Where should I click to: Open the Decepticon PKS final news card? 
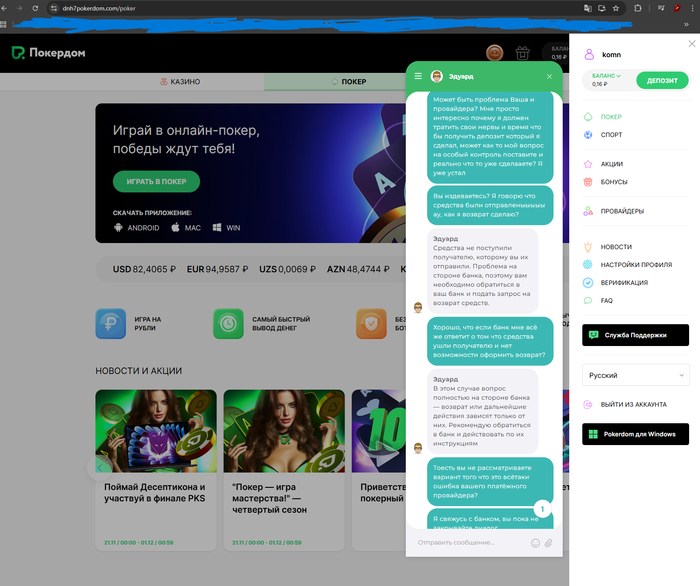(x=156, y=470)
